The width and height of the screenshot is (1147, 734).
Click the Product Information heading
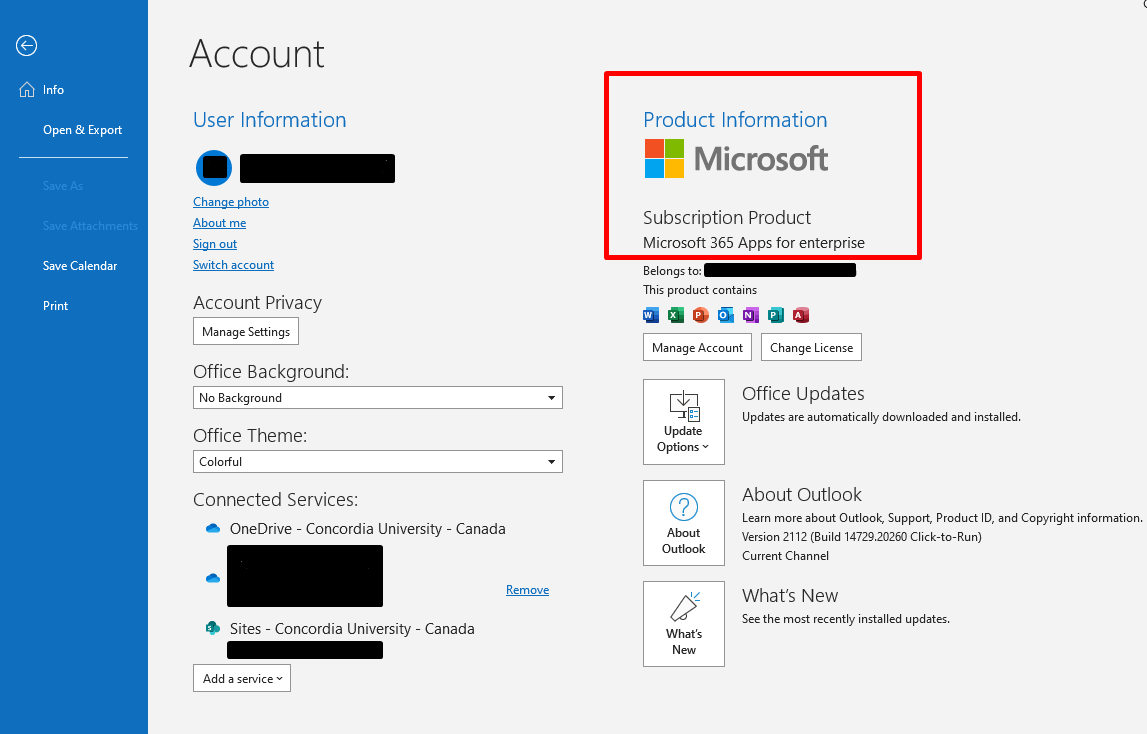735,120
